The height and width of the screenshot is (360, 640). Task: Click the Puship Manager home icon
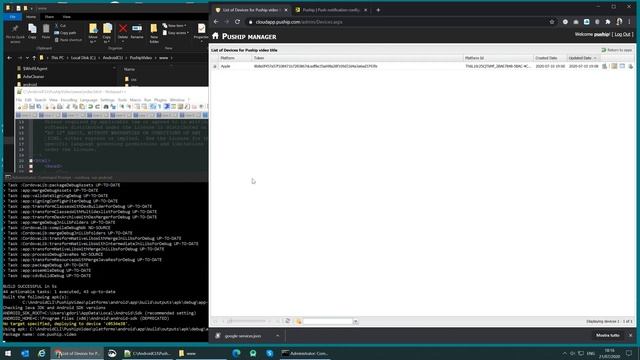pos(215,36)
